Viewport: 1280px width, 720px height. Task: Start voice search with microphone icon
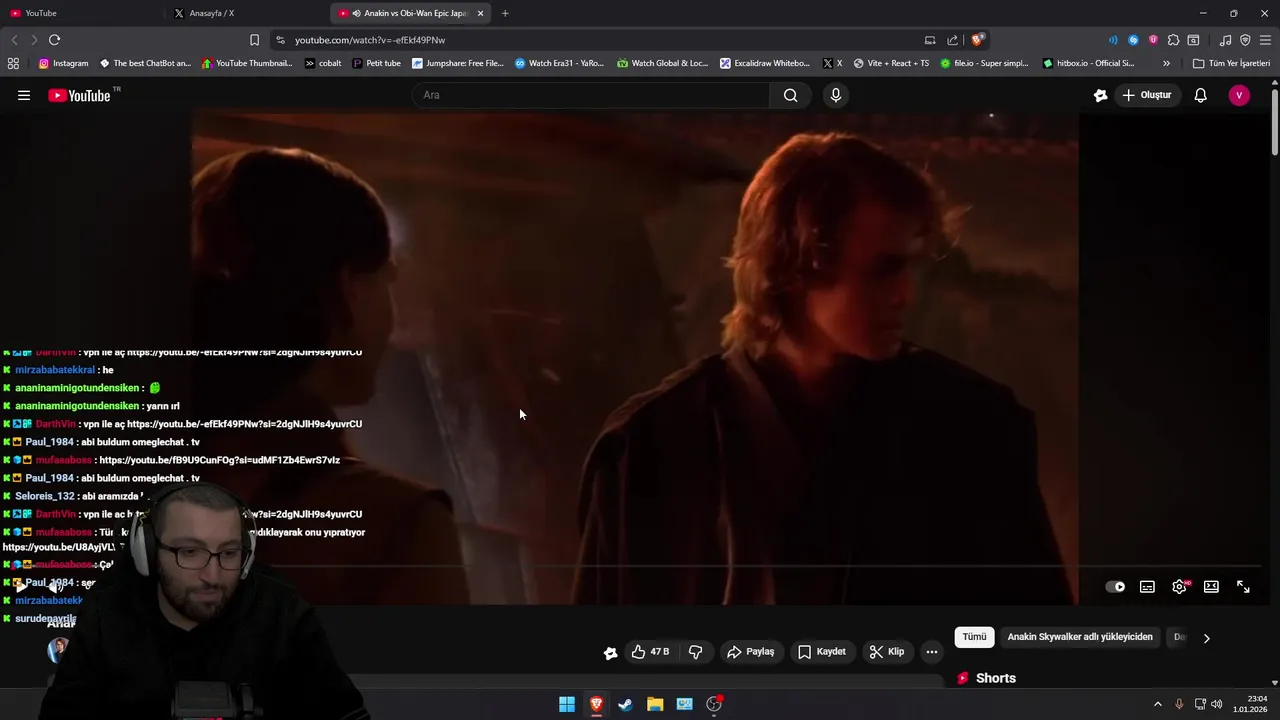pyautogui.click(x=836, y=95)
